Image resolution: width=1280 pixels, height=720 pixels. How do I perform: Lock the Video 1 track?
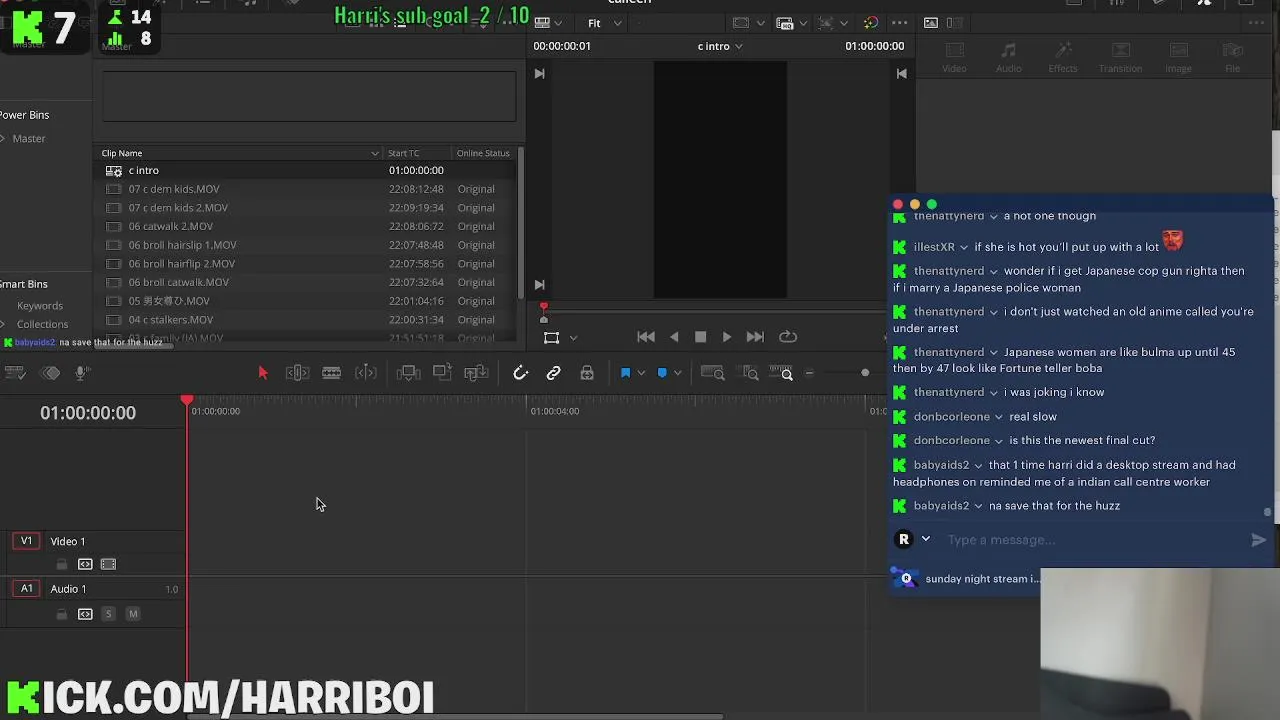tap(62, 565)
